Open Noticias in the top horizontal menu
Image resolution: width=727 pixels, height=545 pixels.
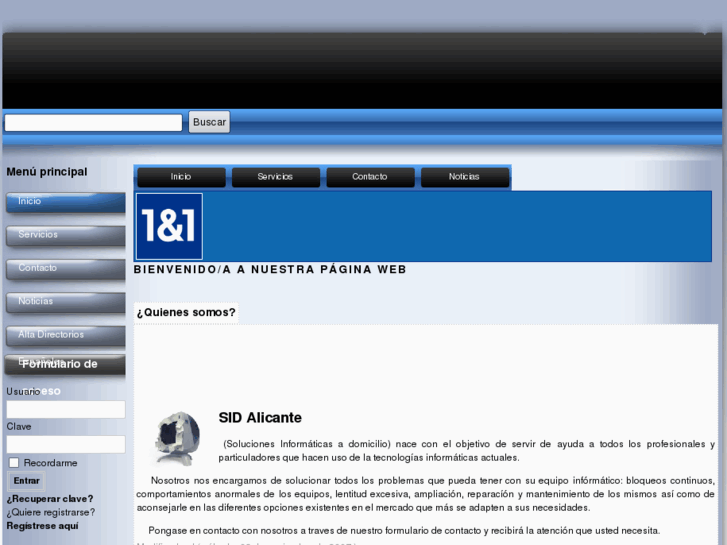pos(465,177)
